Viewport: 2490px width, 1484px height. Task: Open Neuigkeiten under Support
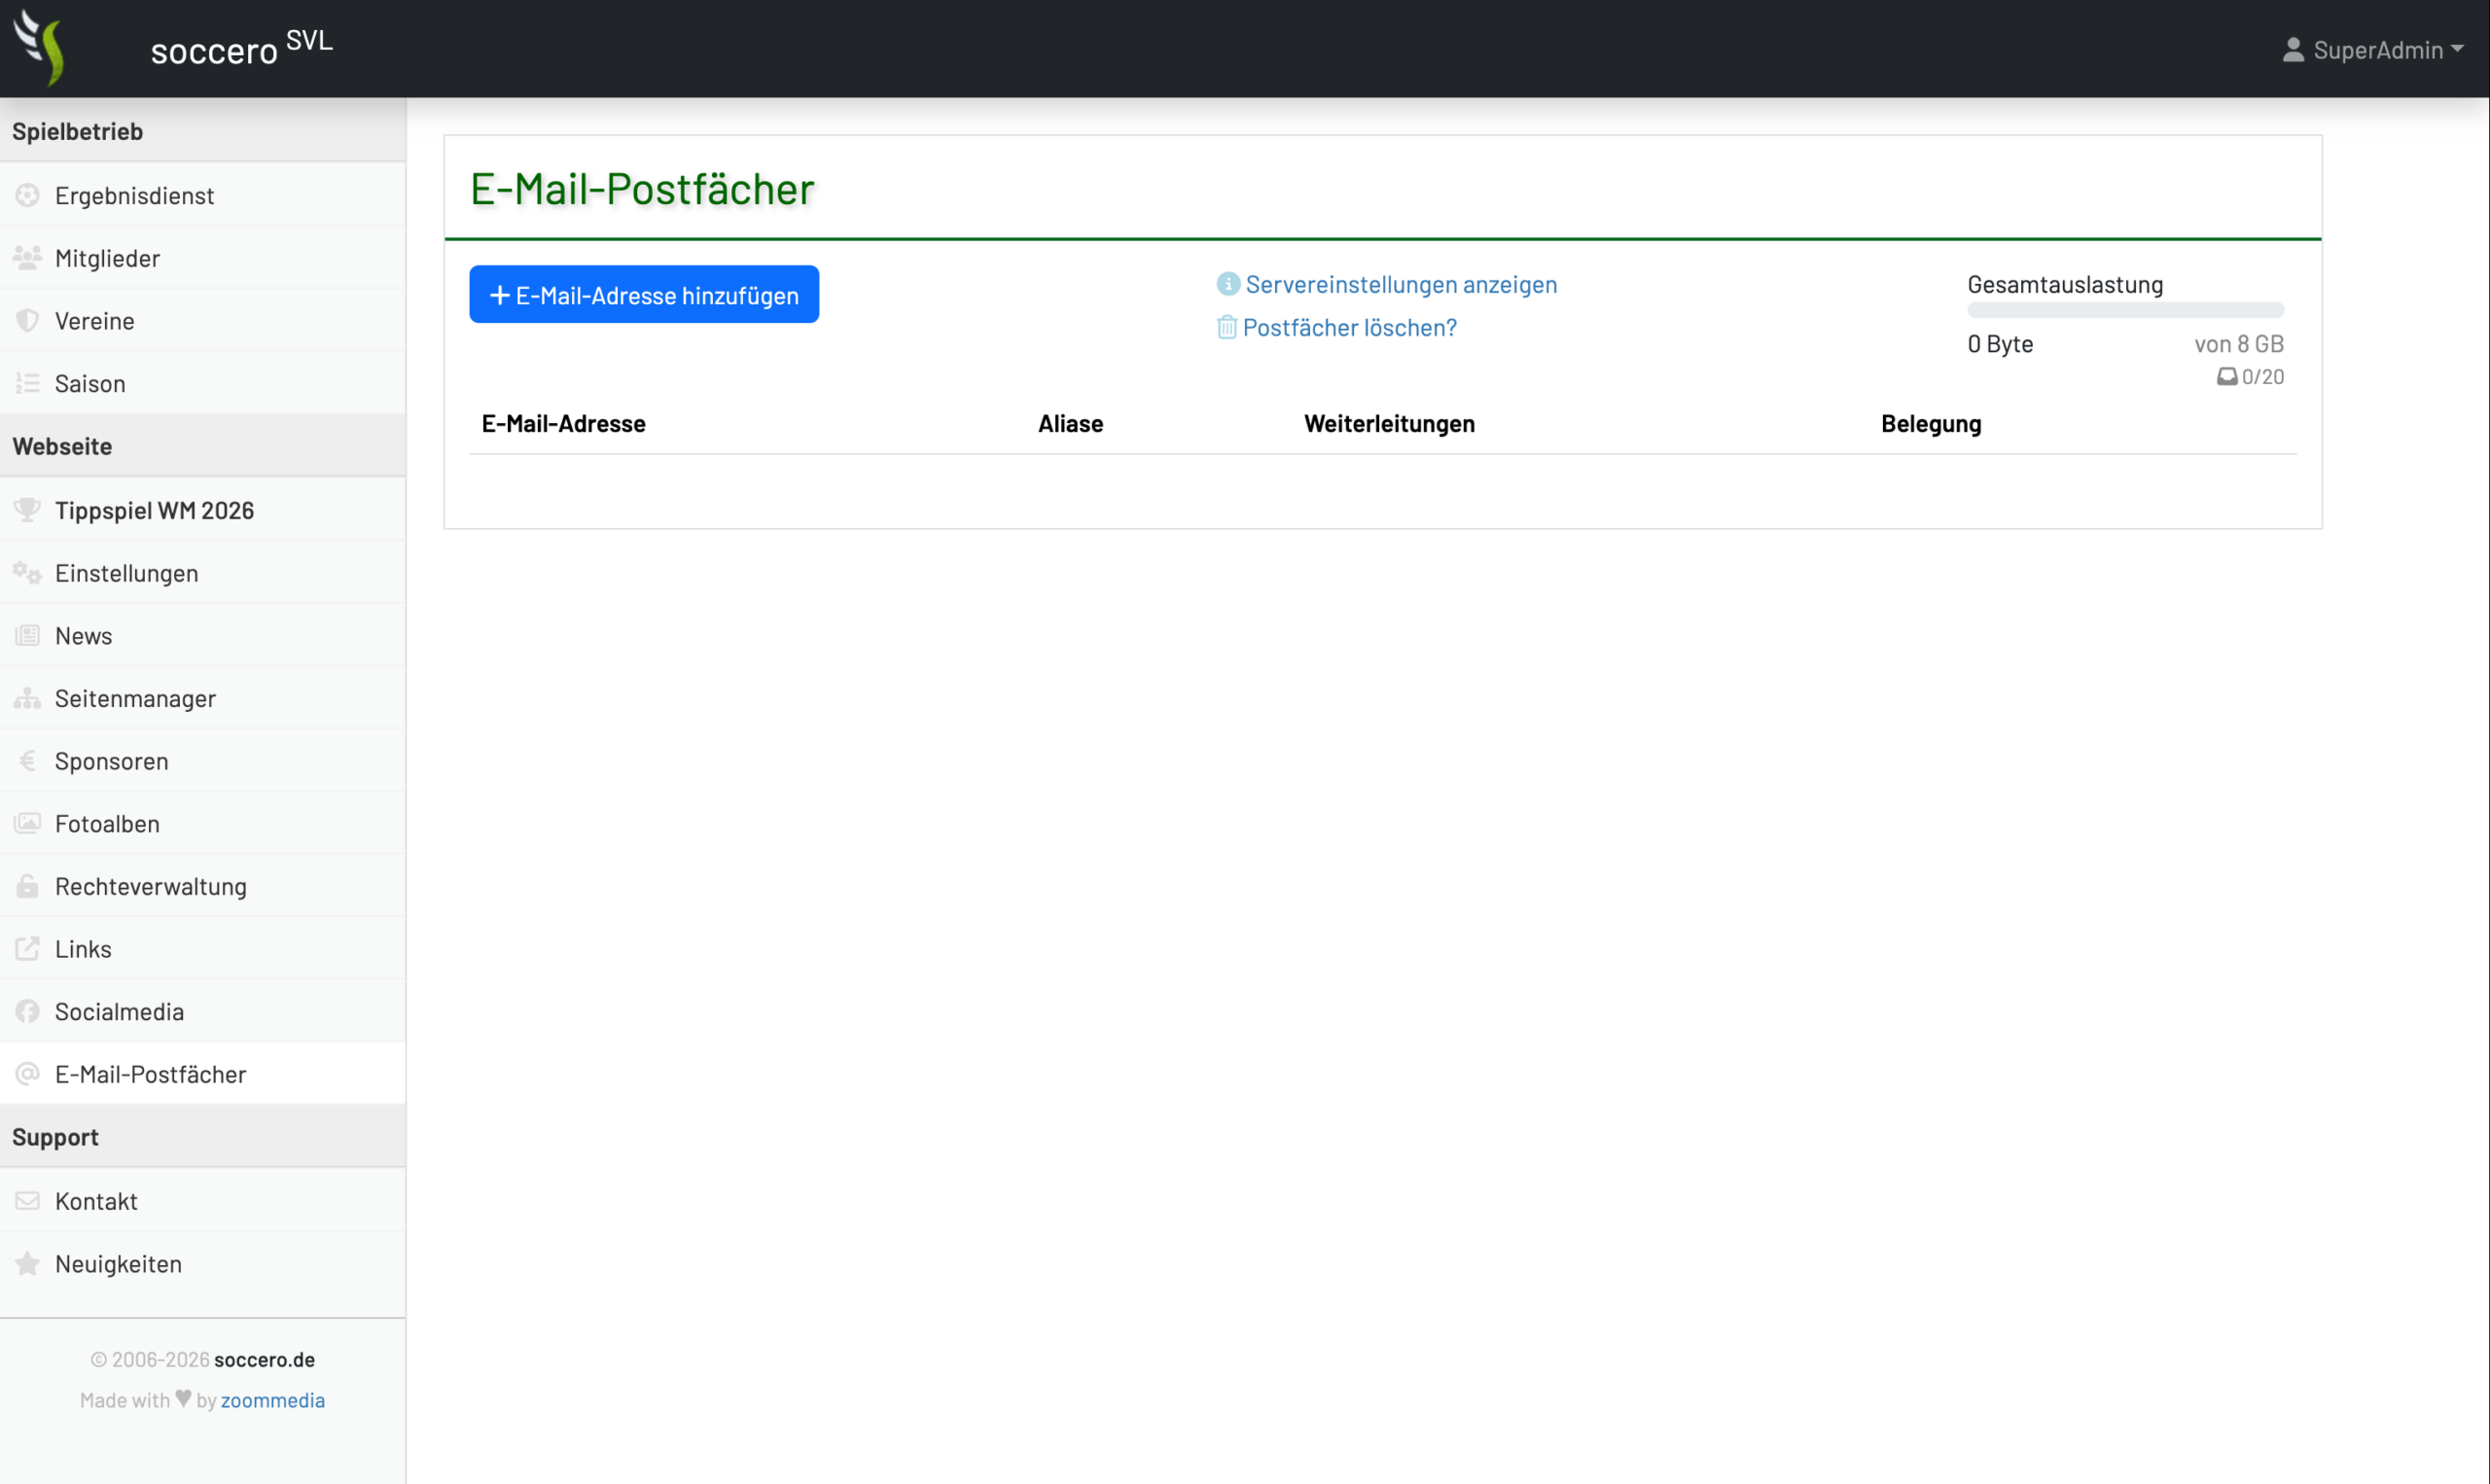[x=203, y=1264]
